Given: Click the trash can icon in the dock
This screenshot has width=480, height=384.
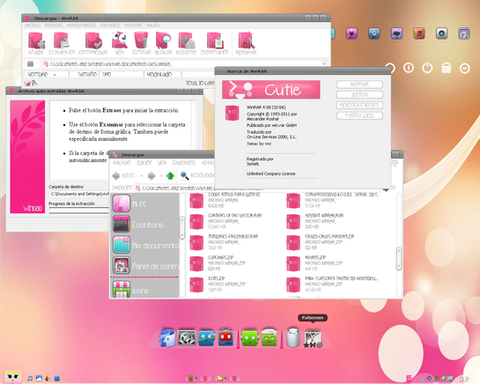Looking at the screenshot, I should (x=293, y=338).
